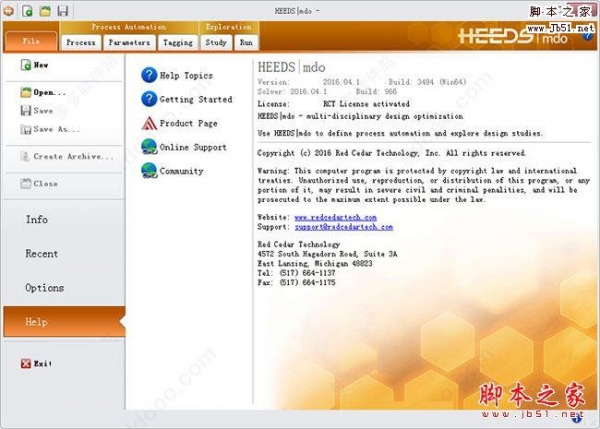Choose Create Archive... from File menu

click(73, 156)
